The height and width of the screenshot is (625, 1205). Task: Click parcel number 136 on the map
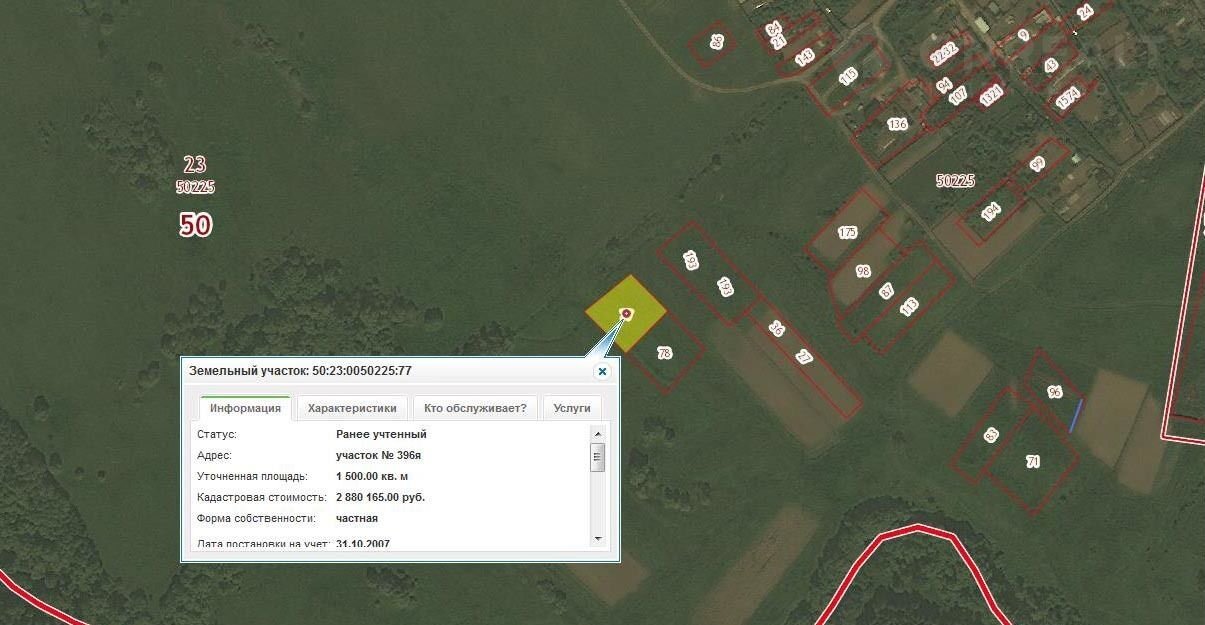[897, 124]
